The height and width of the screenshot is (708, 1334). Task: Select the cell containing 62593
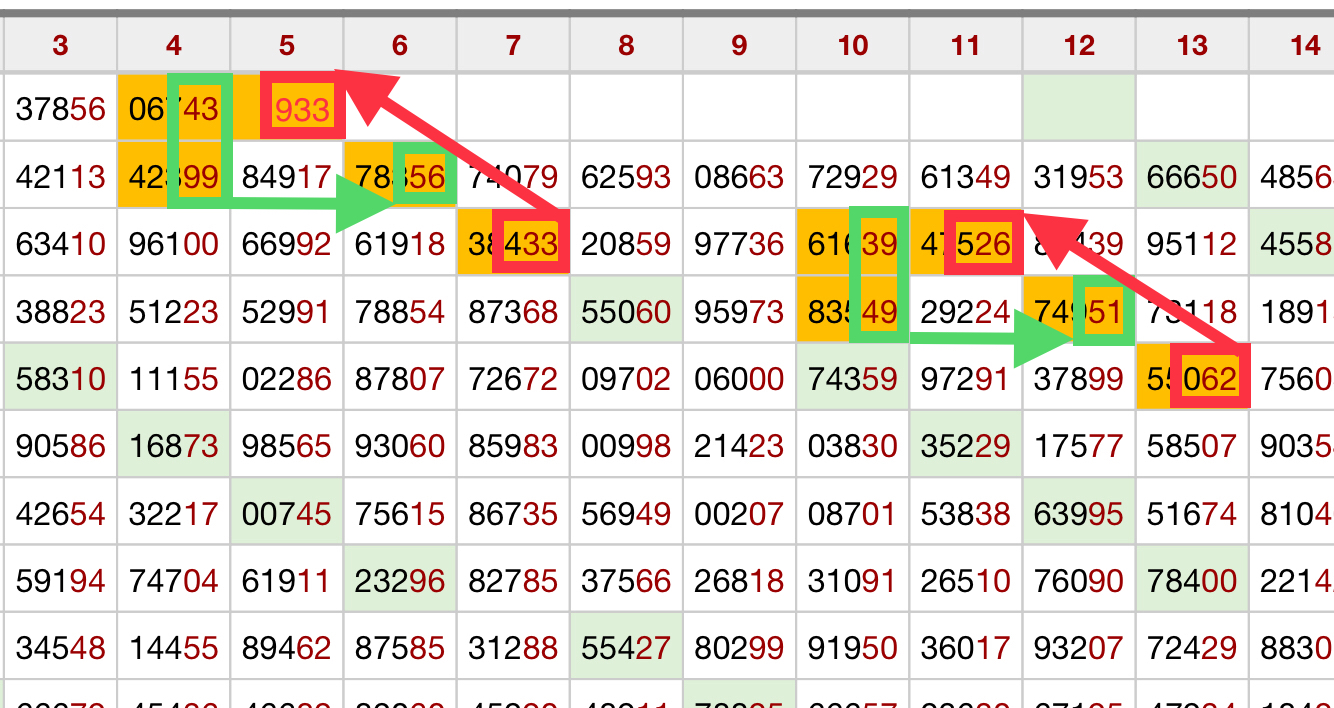tap(626, 177)
